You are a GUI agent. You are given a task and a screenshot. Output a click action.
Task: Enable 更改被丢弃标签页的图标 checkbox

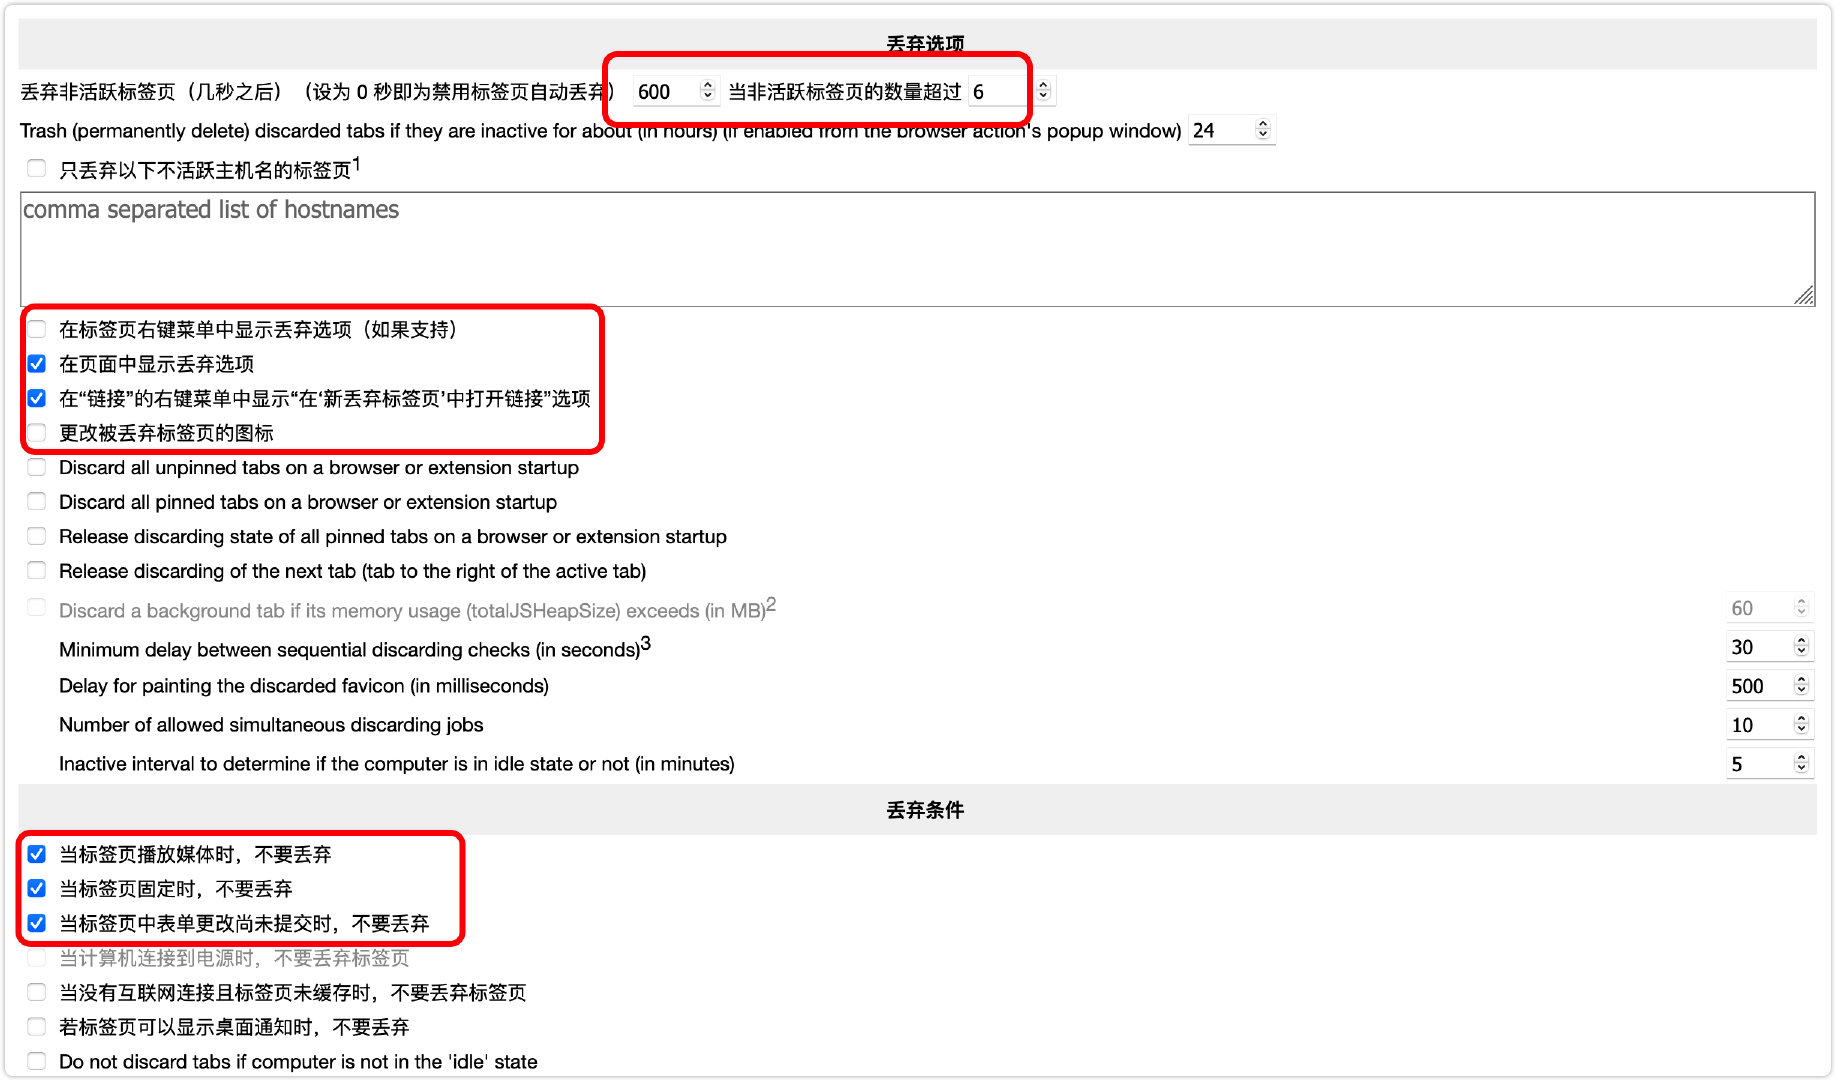pos(37,433)
